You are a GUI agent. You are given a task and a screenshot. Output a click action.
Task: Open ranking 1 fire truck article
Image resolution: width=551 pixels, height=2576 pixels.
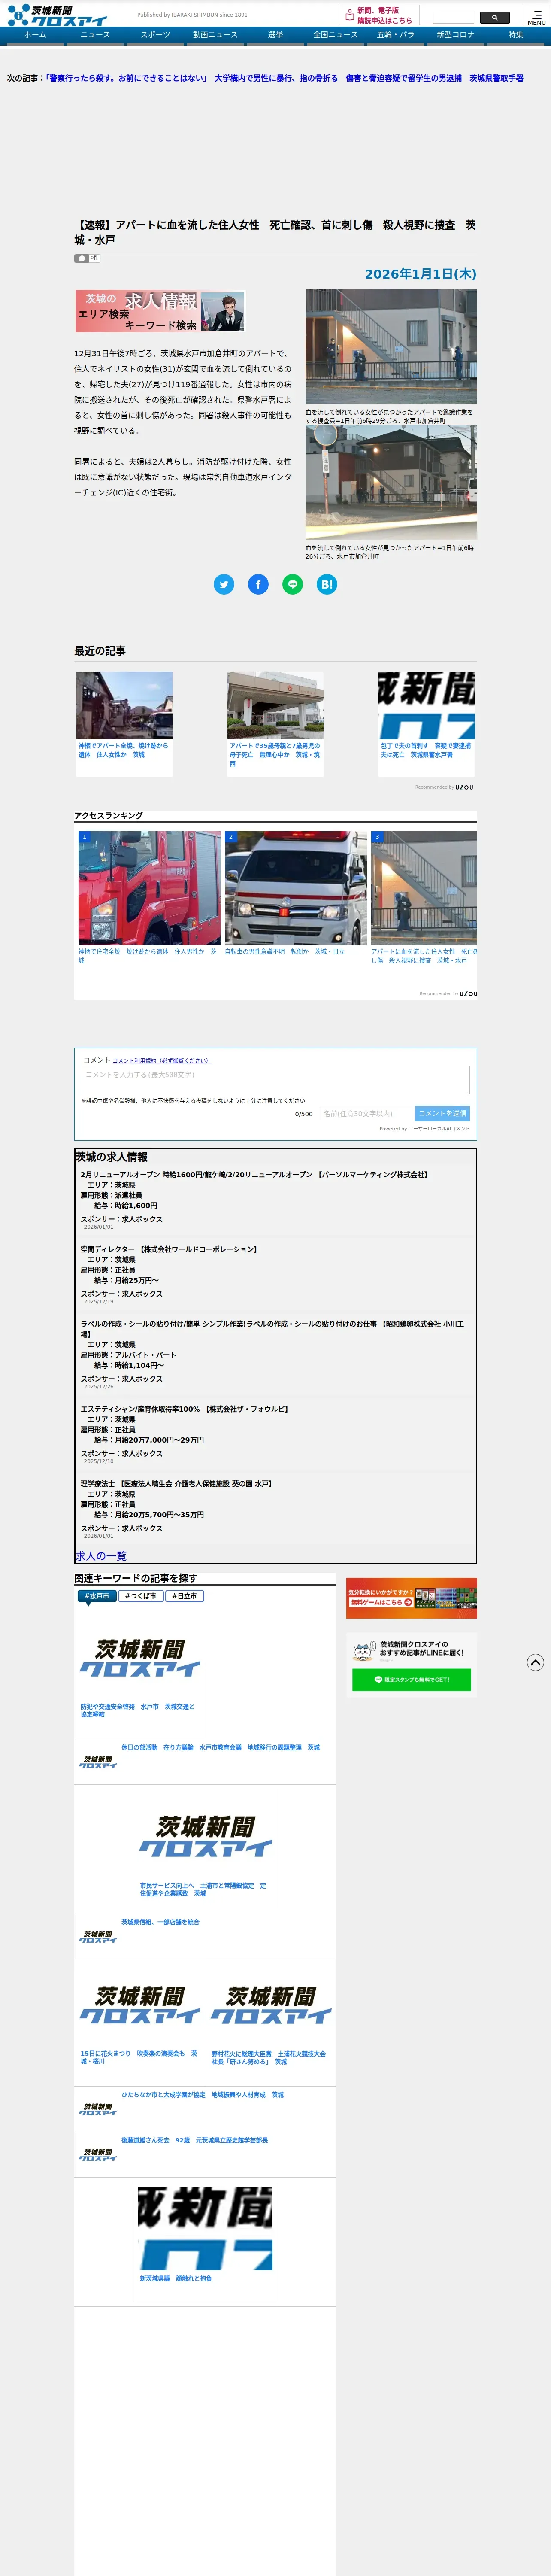[x=149, y=898]
